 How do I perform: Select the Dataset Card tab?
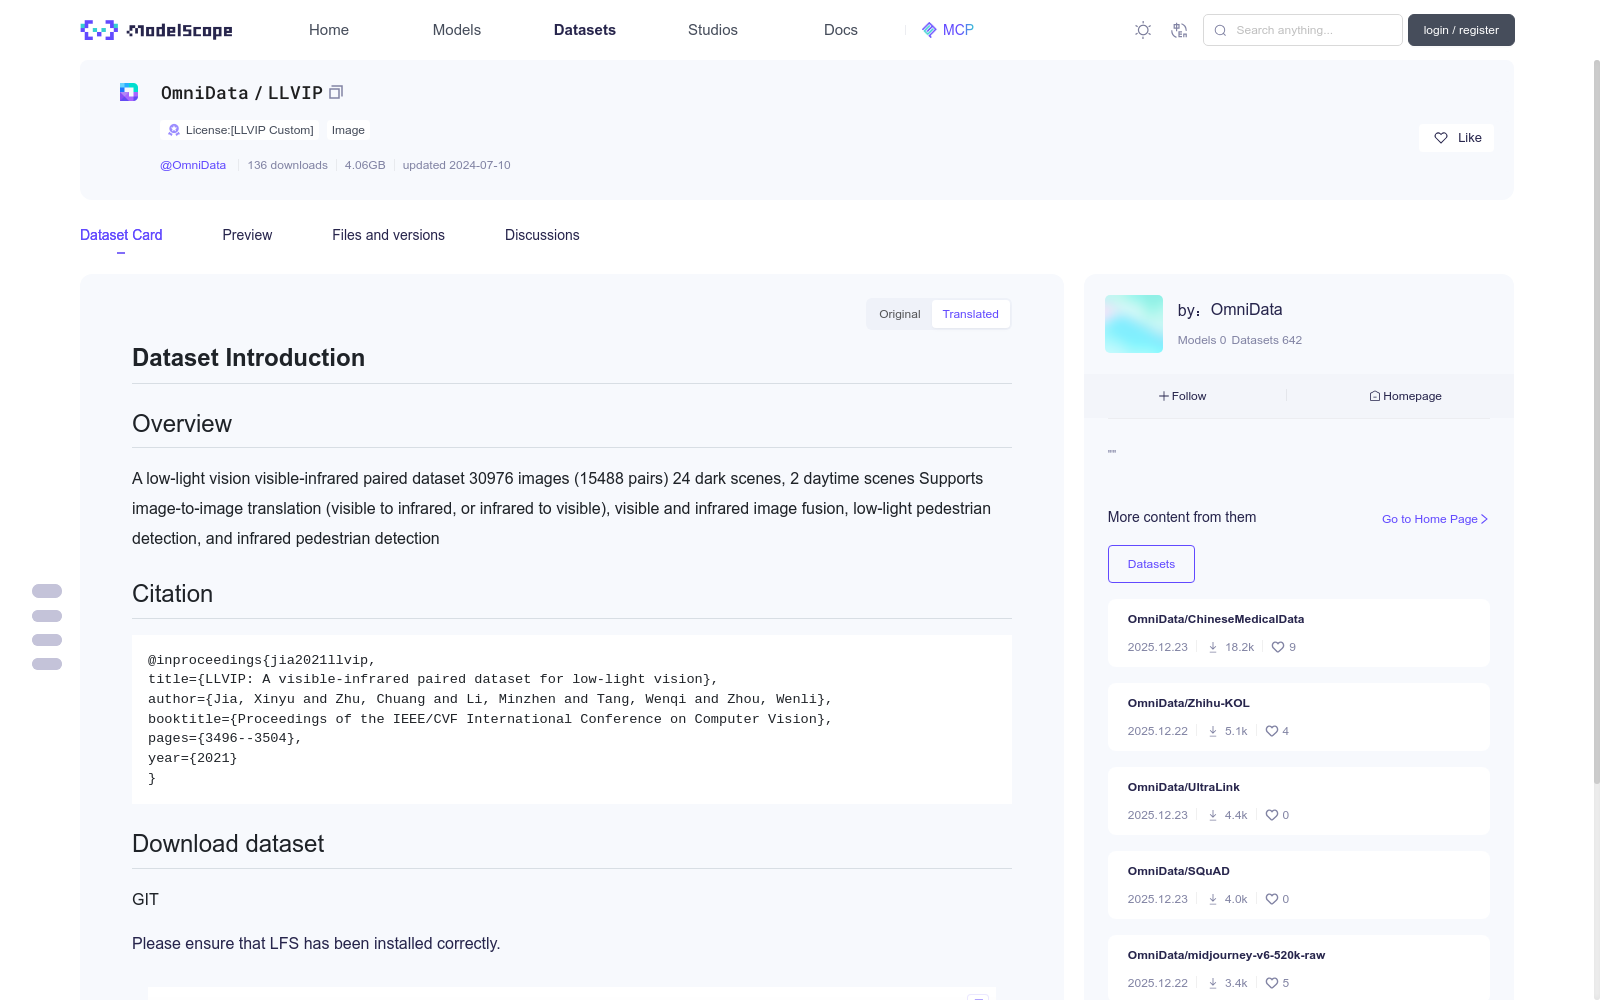pos(121,235)
